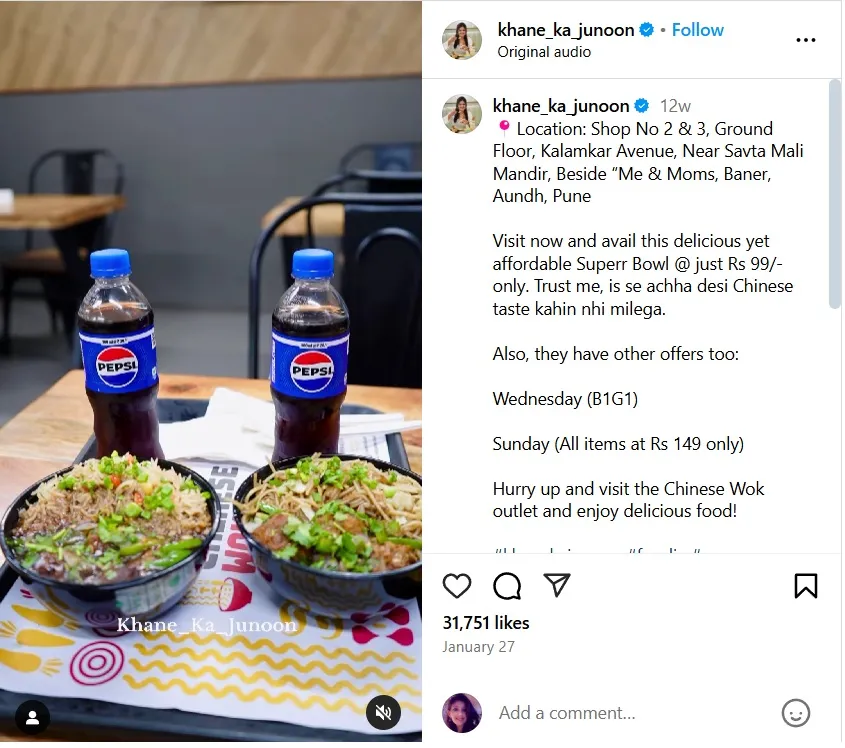This screenshot has width=845, height=748.
Task: Open the January 27 post date link
Action: (480, 648)
